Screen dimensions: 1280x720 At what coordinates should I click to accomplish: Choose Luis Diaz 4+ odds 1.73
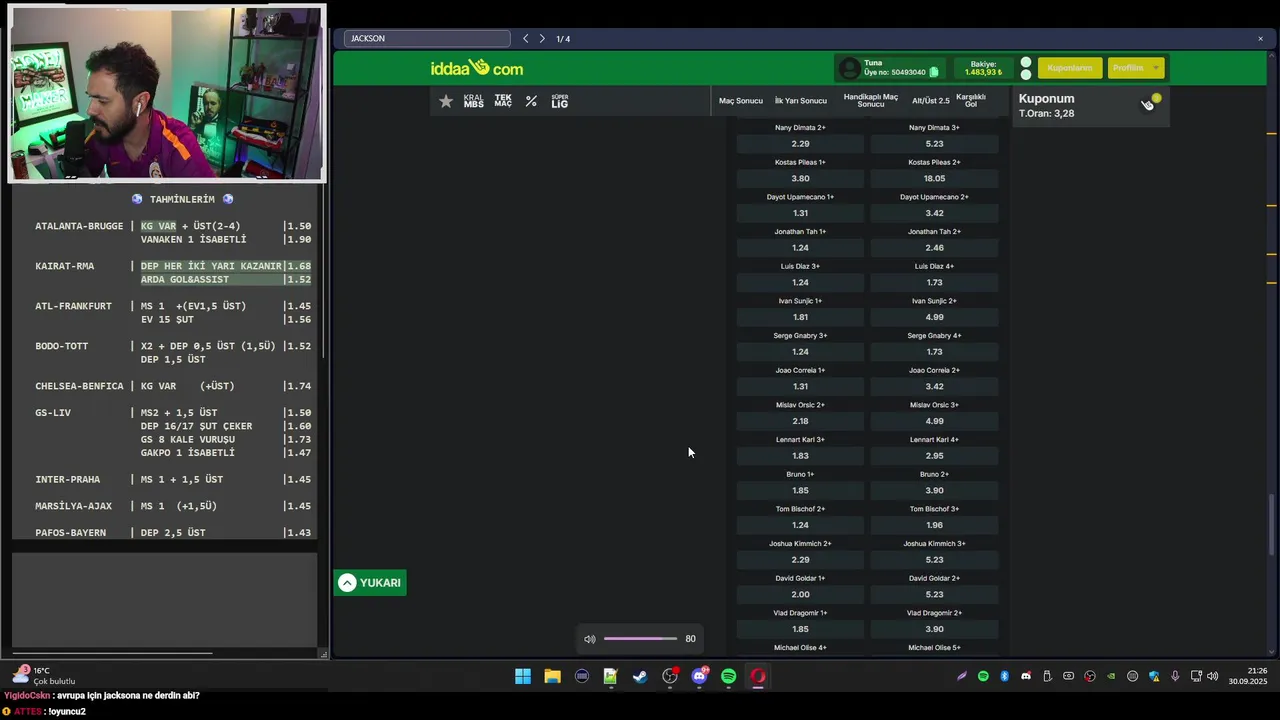934,283
